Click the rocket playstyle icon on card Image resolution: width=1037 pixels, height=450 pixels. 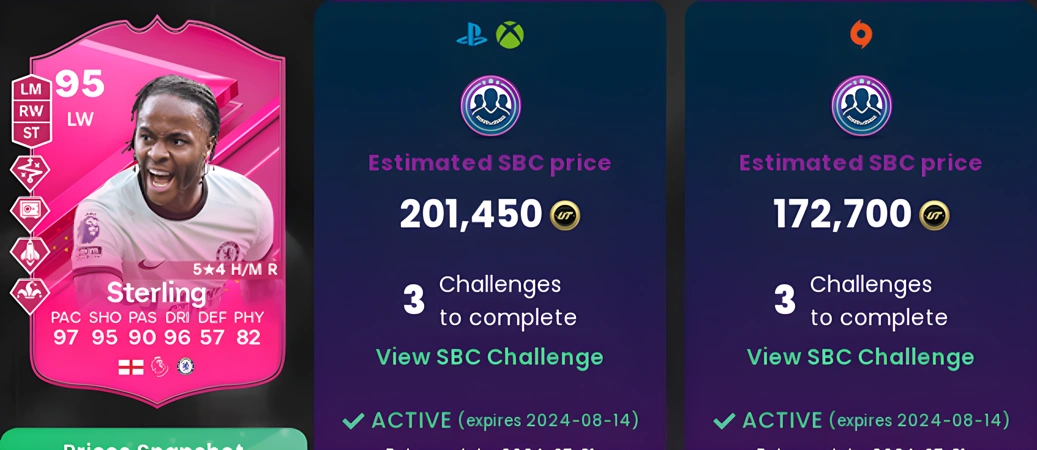click(30, 255)
